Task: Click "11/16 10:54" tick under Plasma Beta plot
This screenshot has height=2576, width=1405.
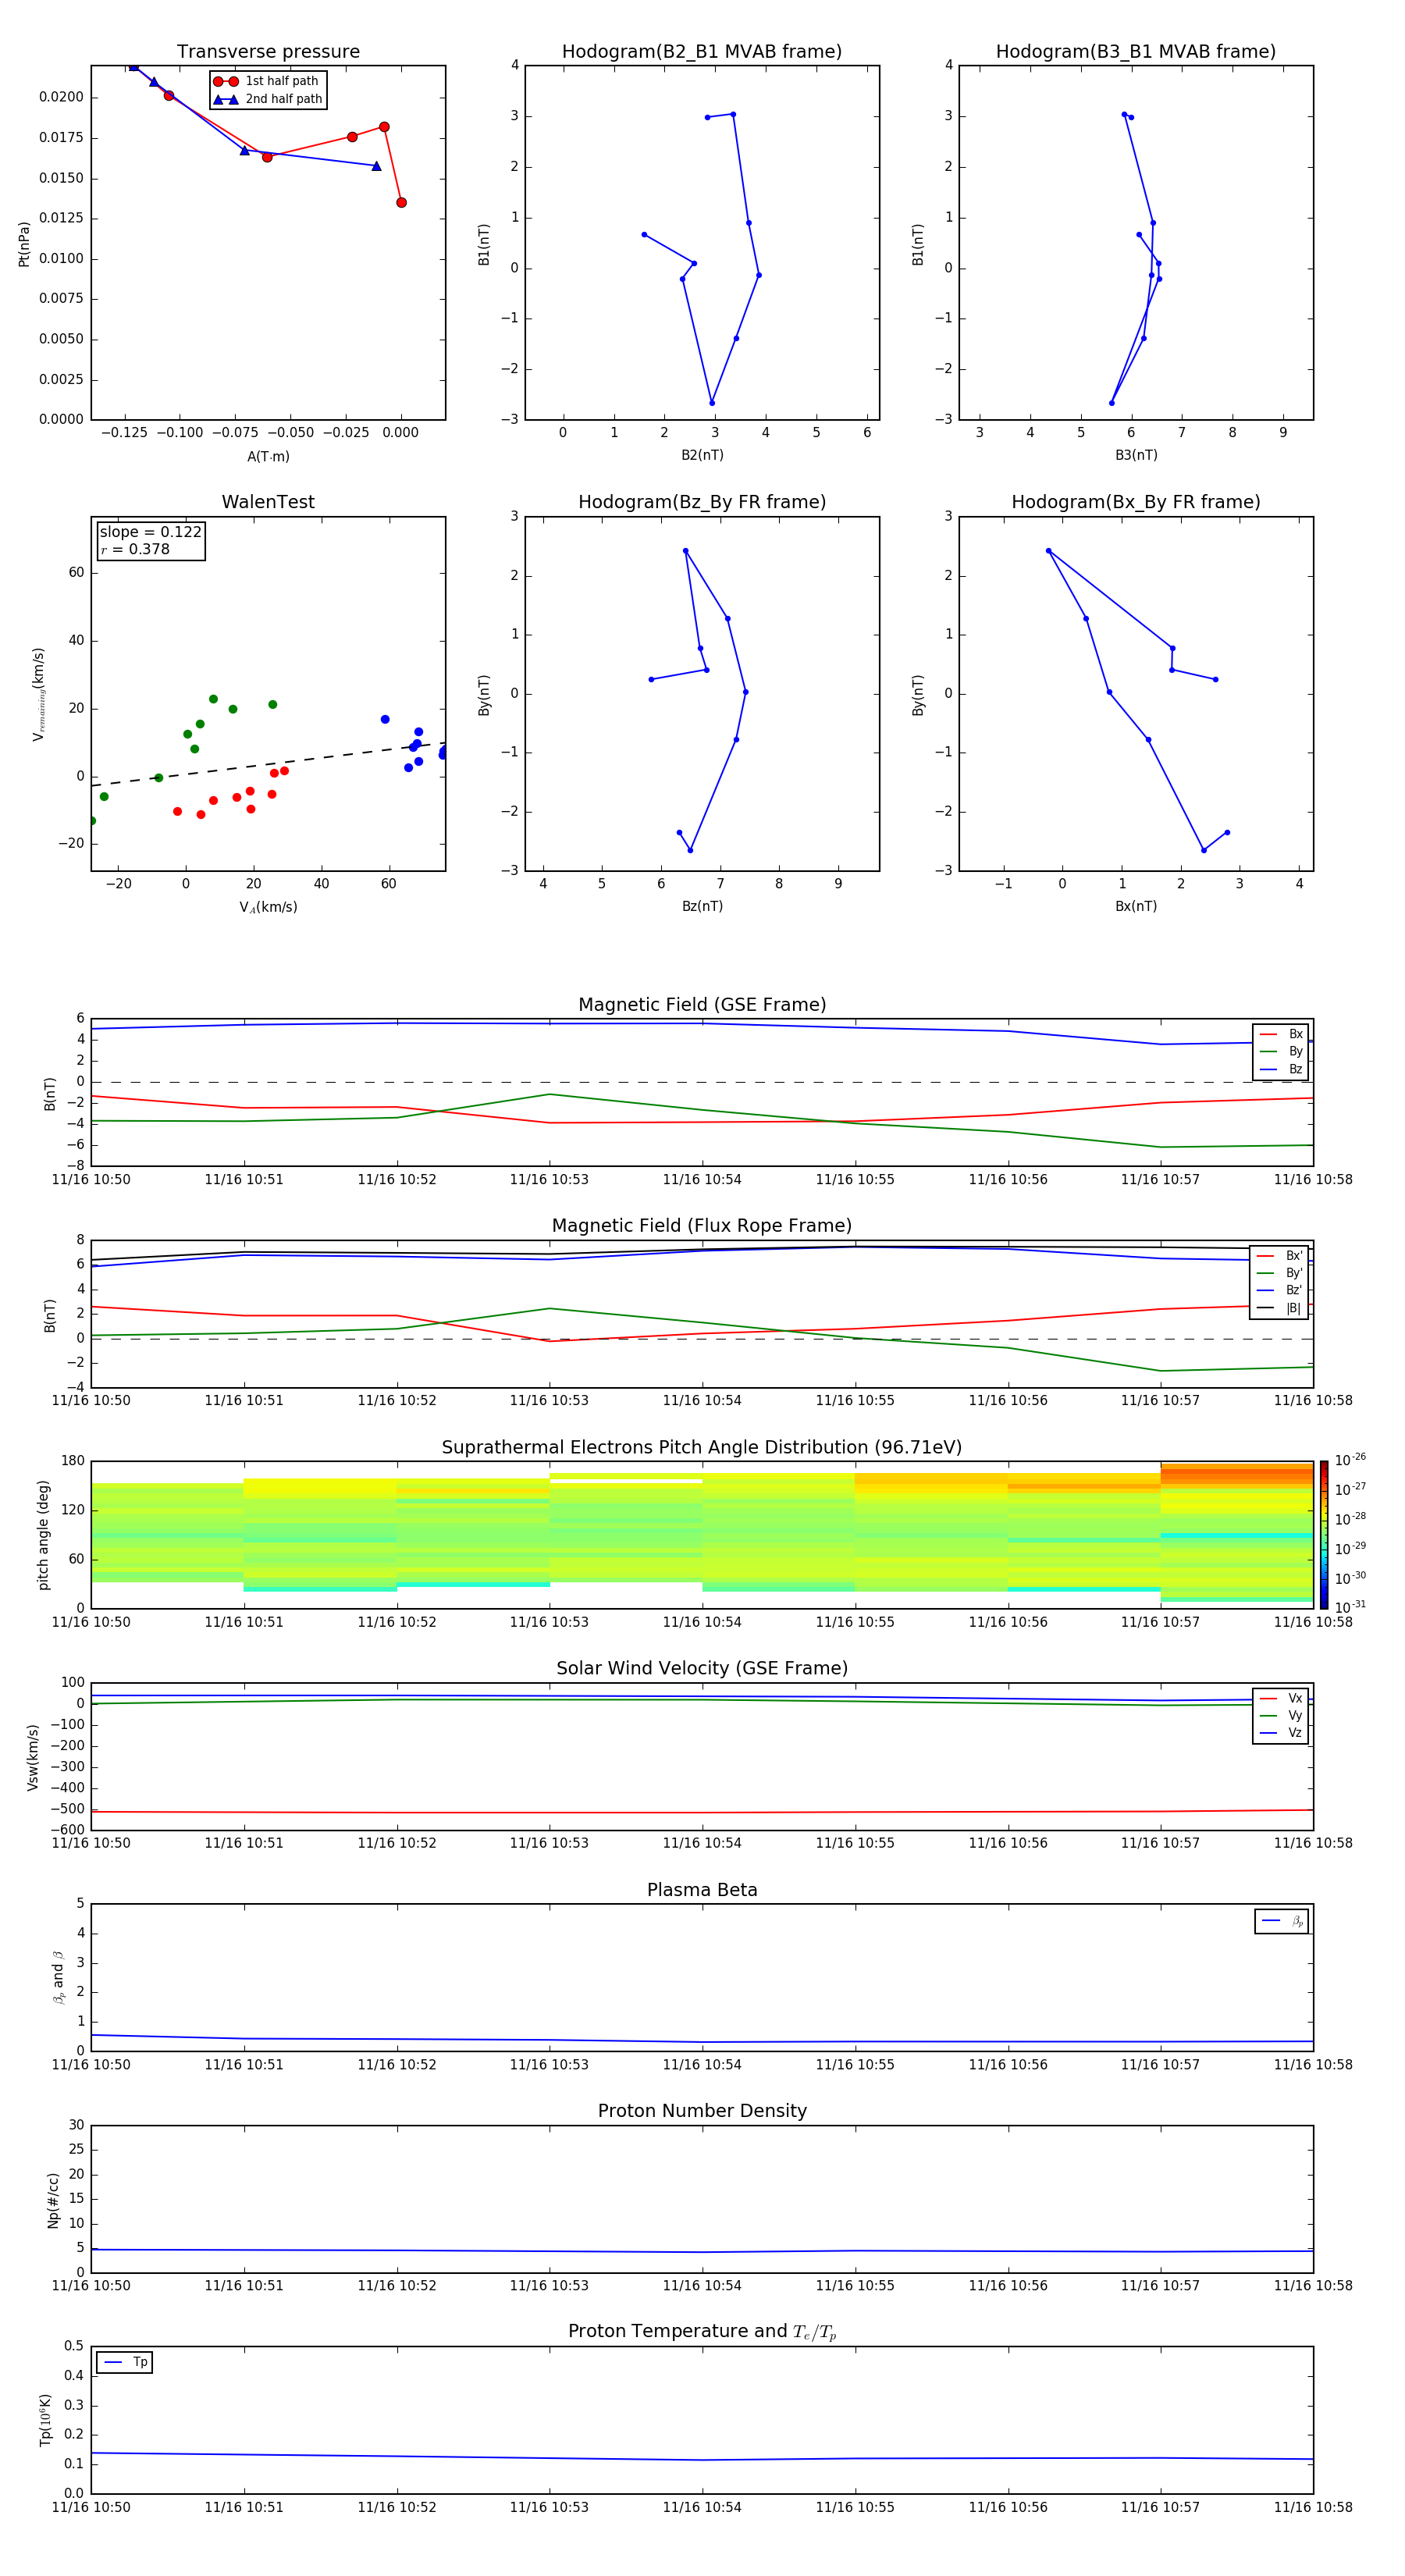Action: (702, 2064)
